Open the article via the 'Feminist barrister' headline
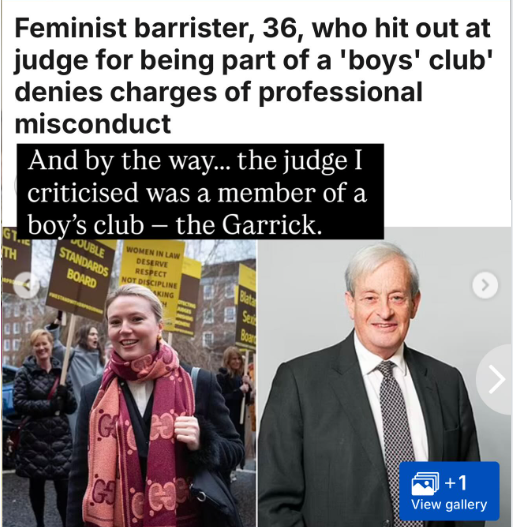The image size is (514, 527). (253, 76)
